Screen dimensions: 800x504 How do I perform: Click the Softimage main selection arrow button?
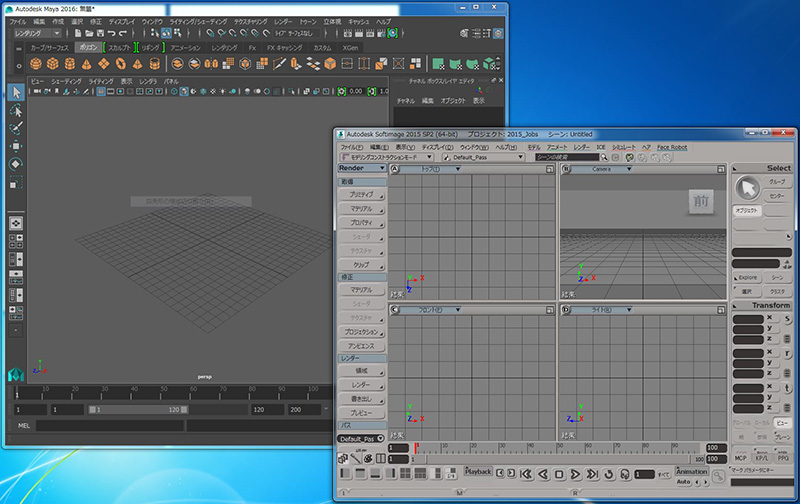click(x=747, y=188)
